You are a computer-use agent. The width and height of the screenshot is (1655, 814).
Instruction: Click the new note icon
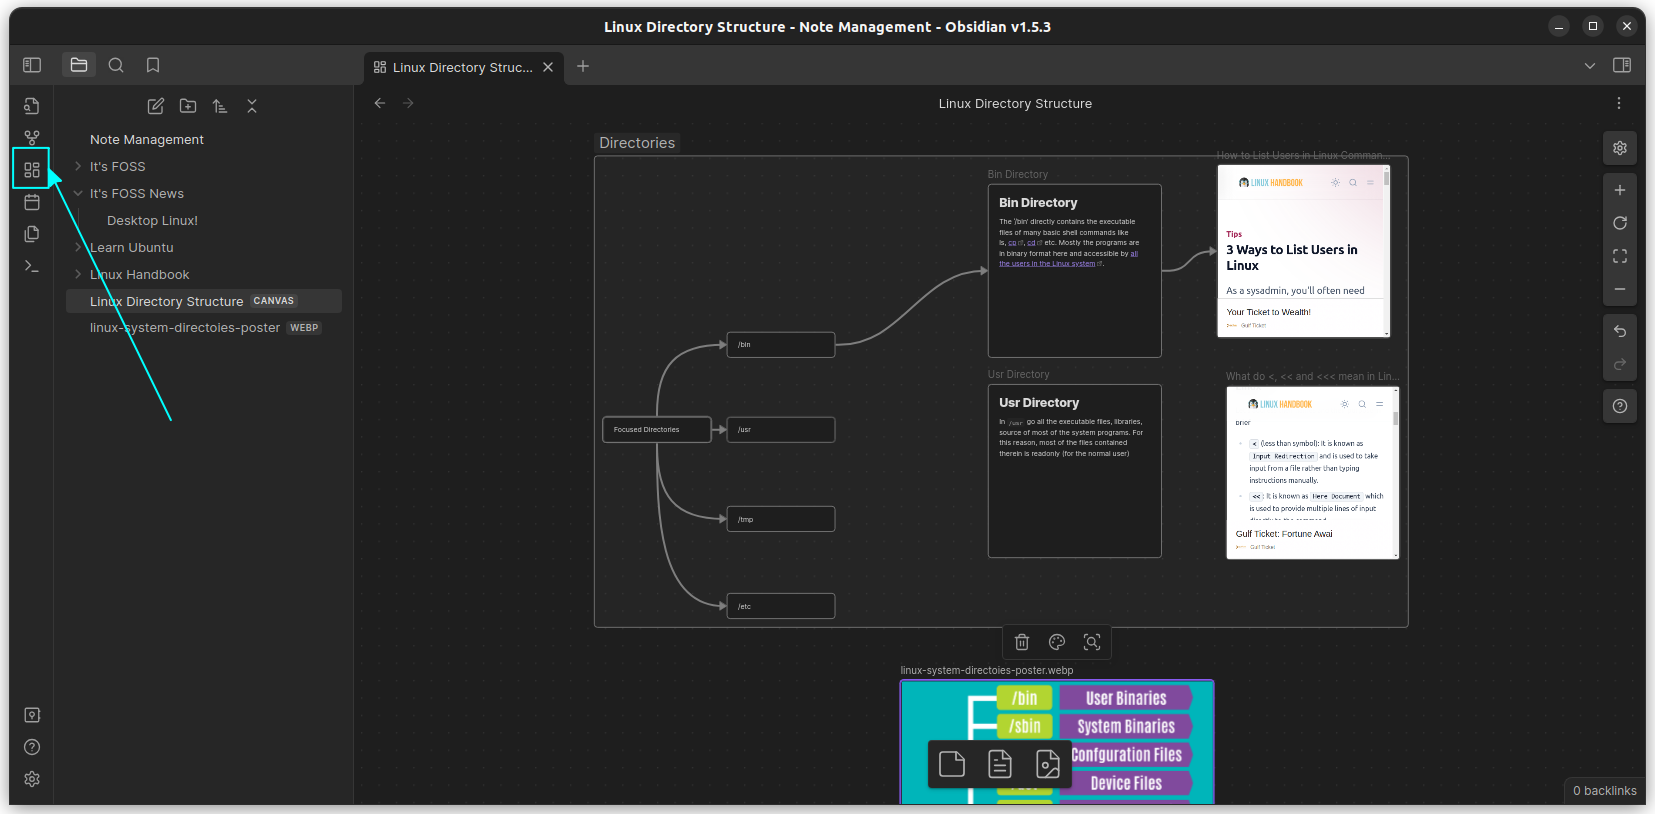pos(156,106)
